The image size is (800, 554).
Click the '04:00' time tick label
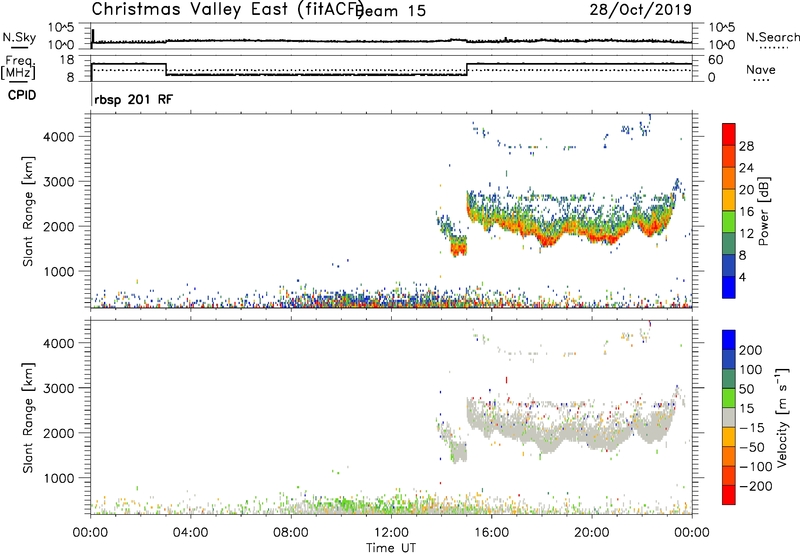tap(190, 533)
